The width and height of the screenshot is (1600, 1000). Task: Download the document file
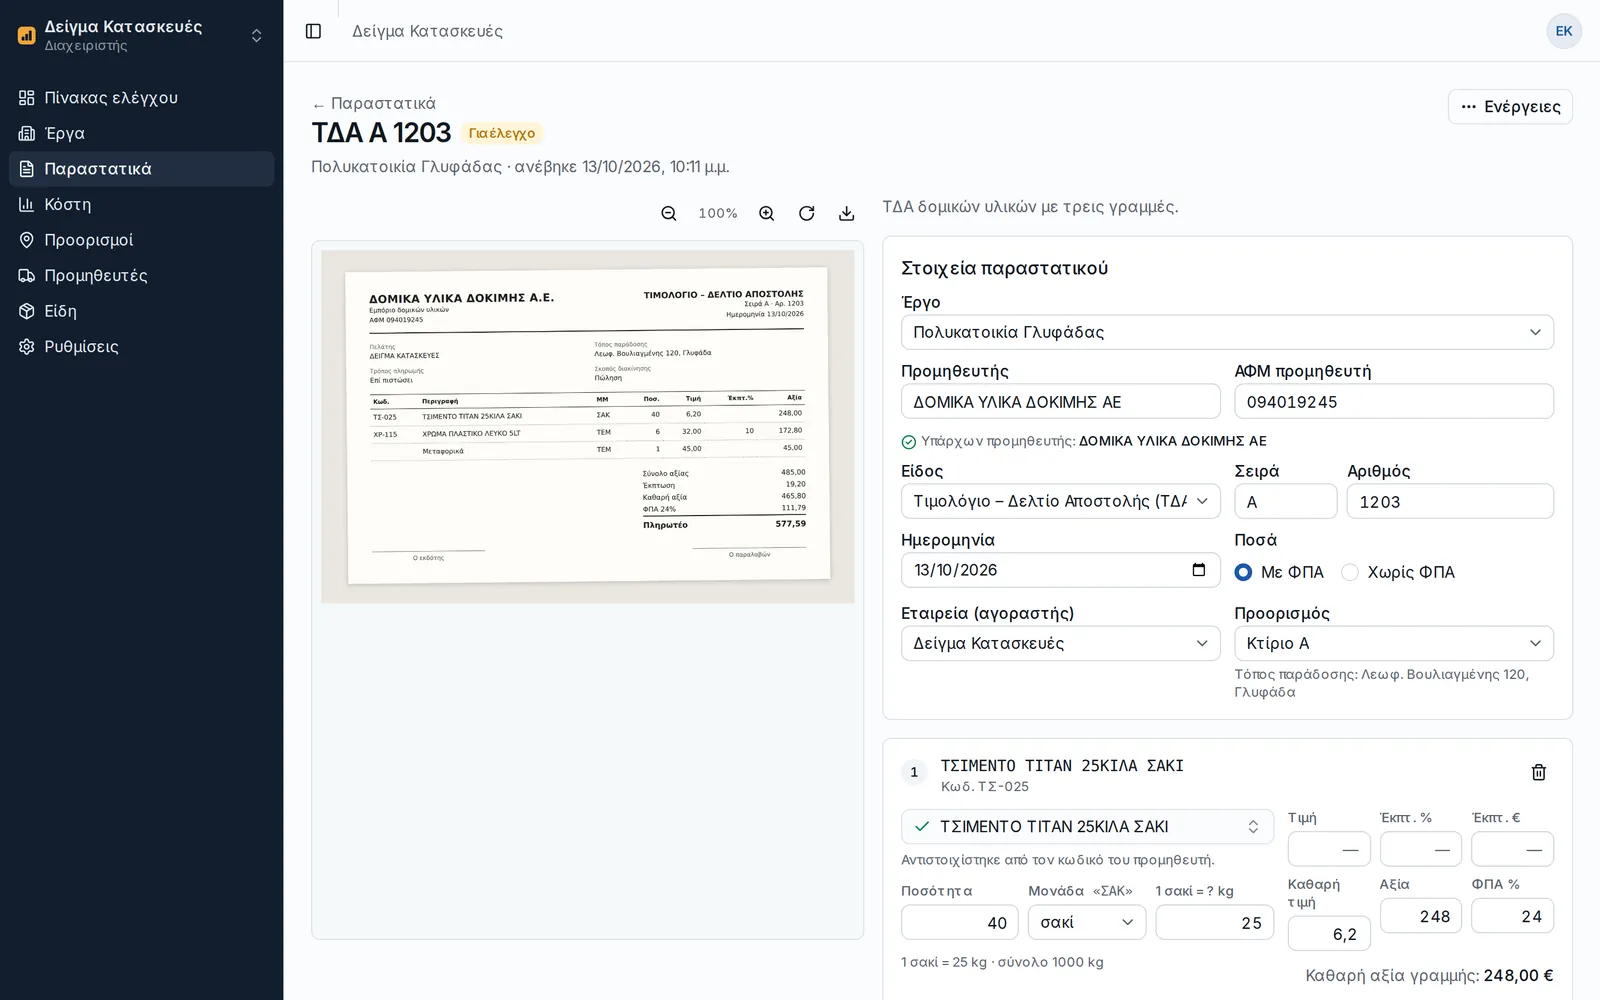(847, 213)
